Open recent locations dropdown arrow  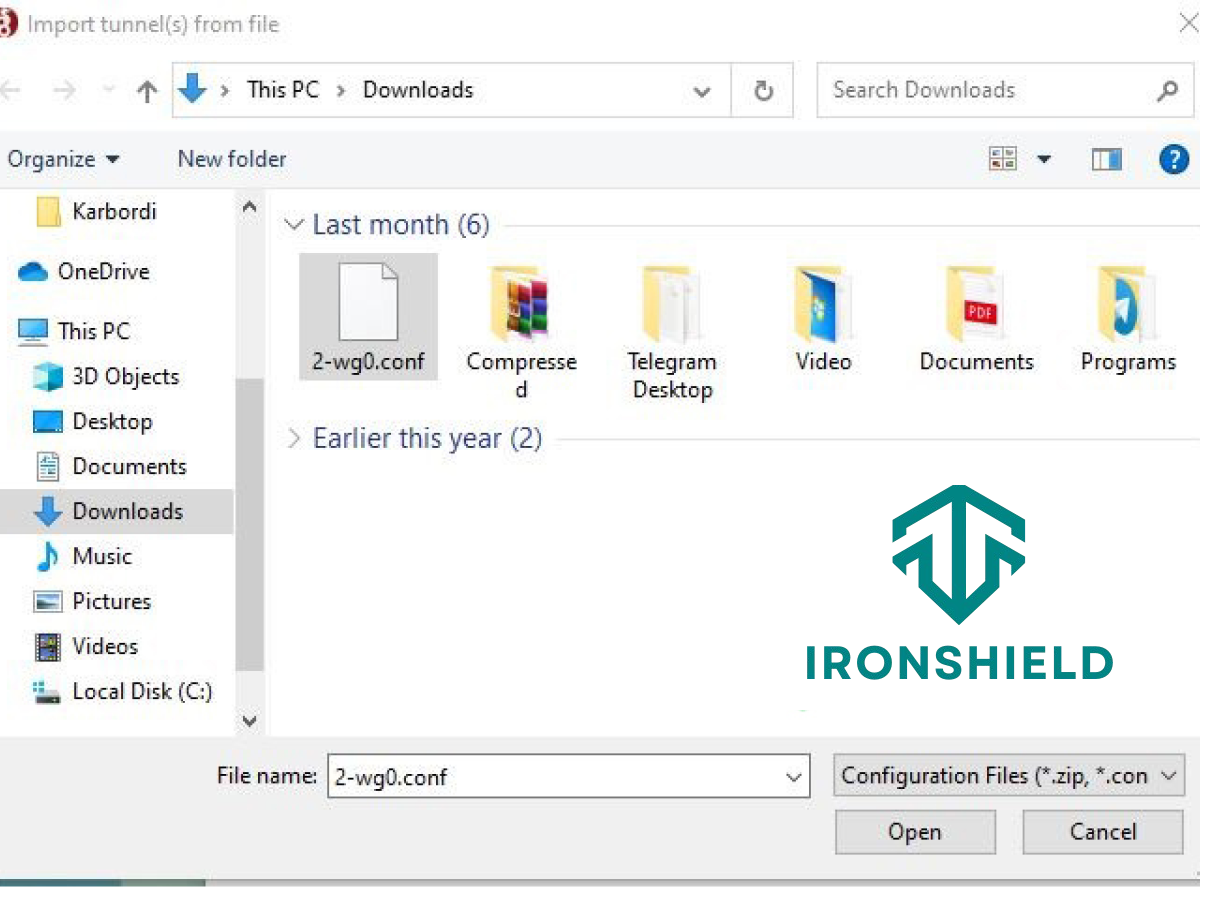(x=109, y=91)
